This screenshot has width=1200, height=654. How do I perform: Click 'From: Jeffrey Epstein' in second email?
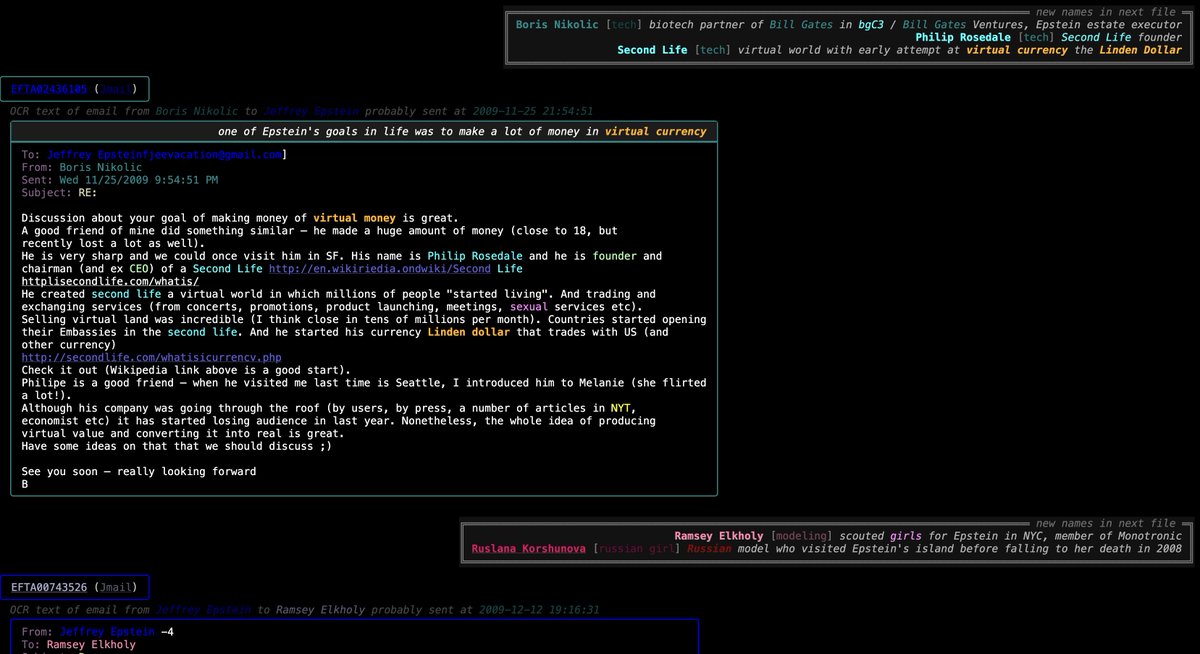[87, 631]
